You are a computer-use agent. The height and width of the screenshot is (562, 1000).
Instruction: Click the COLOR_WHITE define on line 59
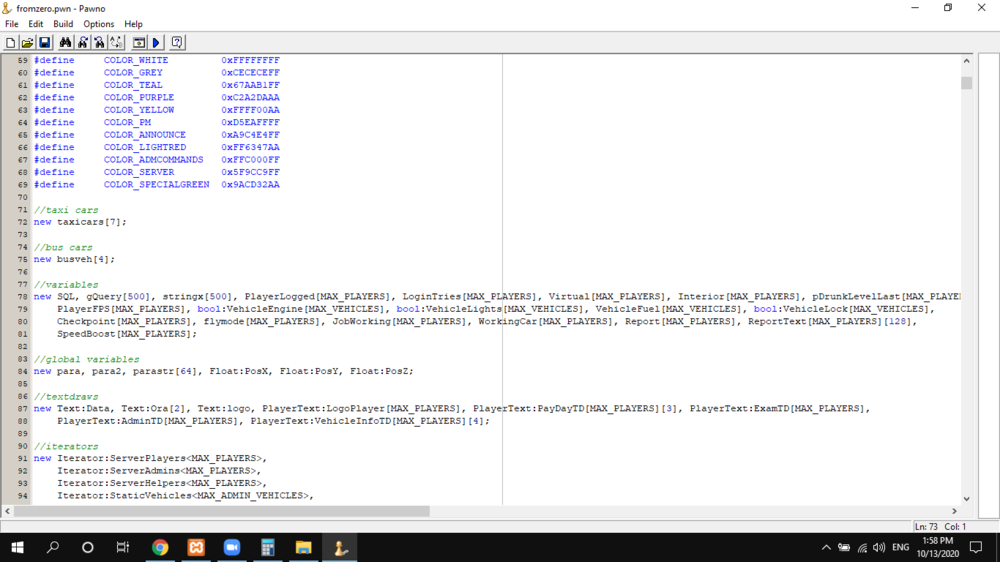click(x=136, y=60)
